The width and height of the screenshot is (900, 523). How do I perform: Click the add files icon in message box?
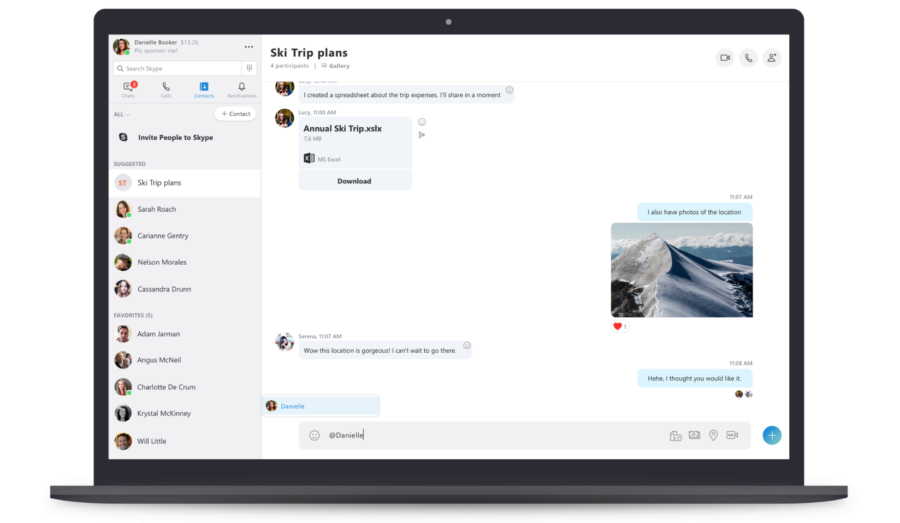pos(675,435)
